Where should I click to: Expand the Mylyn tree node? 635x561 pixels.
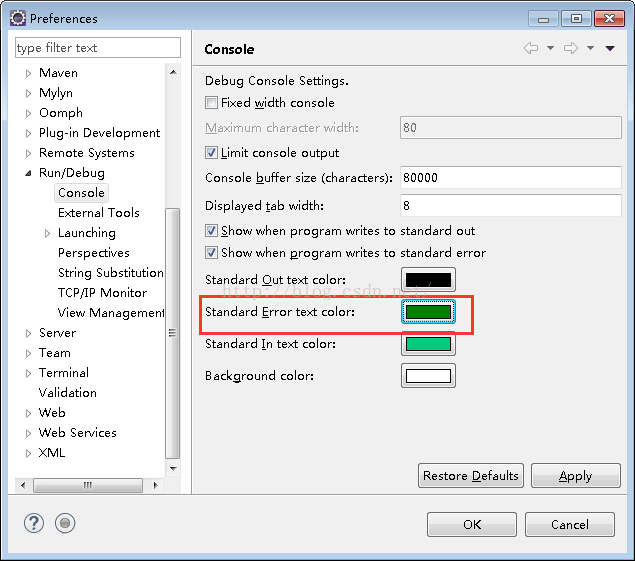[x=28, y=93]
